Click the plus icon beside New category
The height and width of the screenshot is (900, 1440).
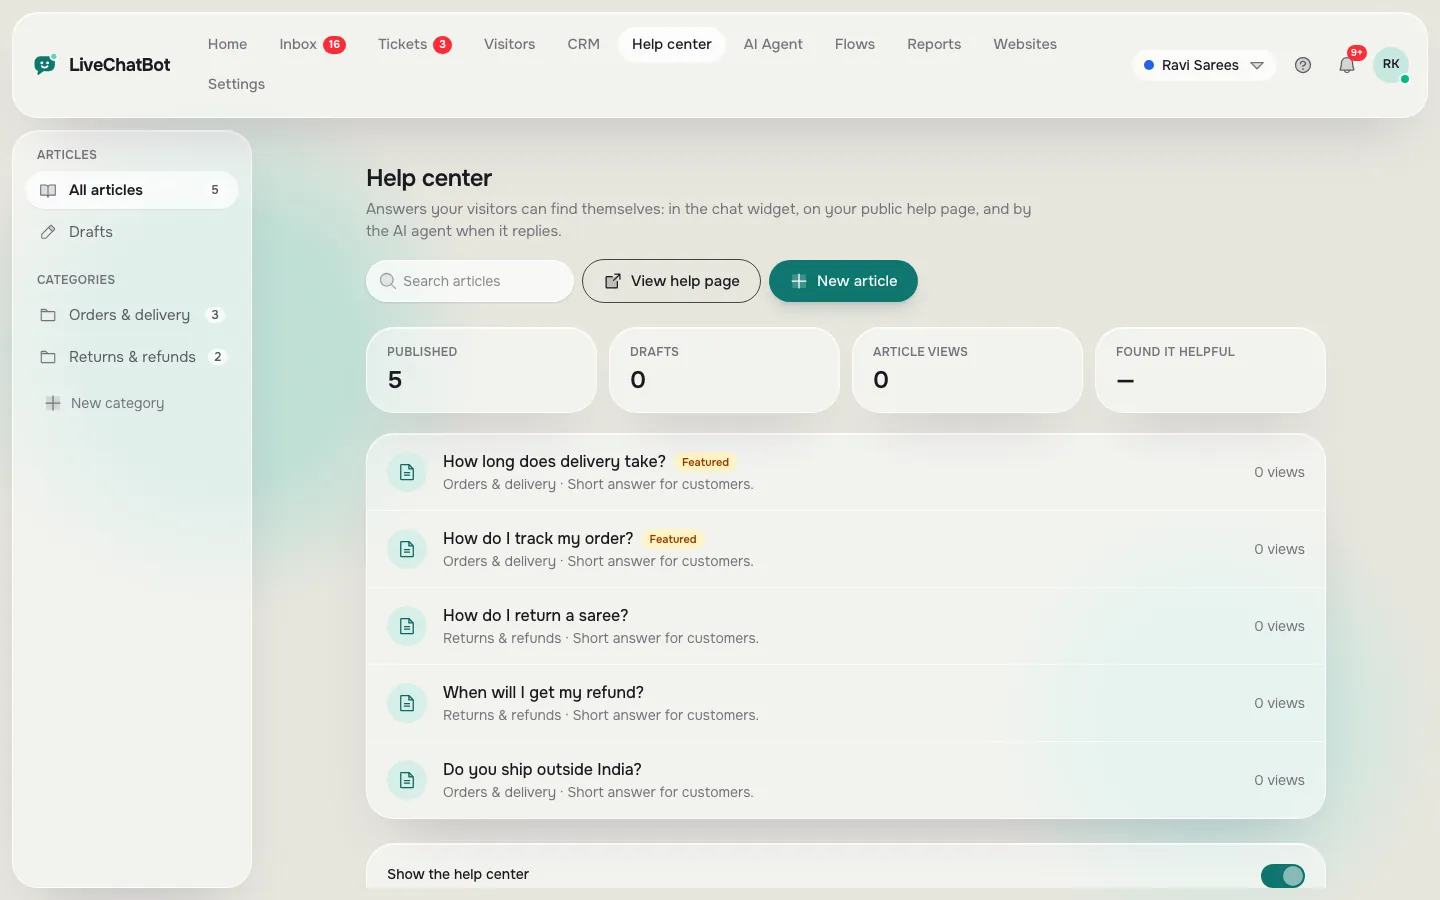(x=53, y=403)
